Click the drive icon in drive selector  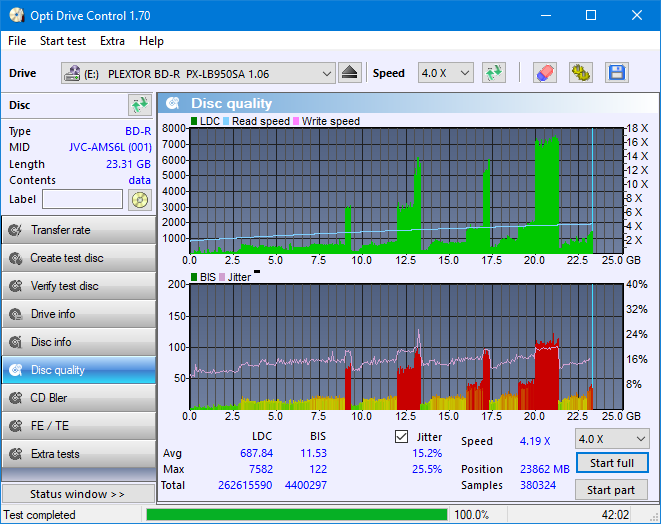[x=72, y=73]
